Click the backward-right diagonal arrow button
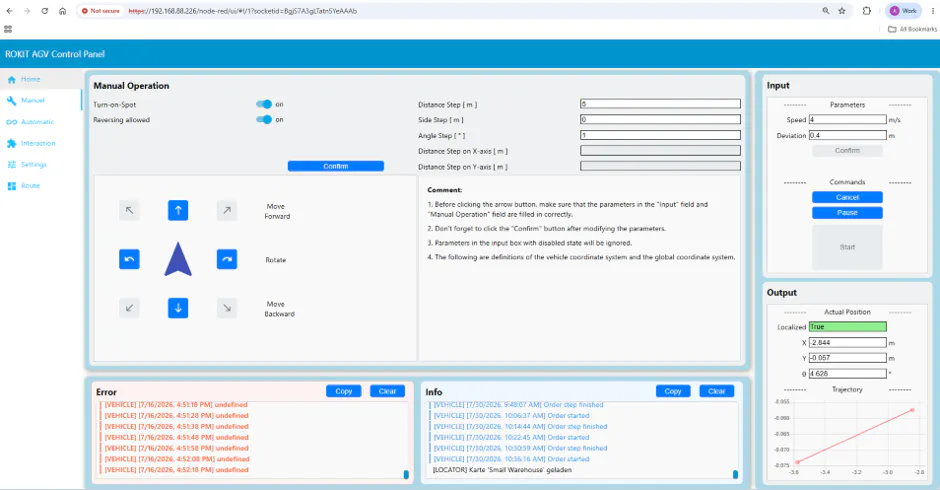This screenshot has width=940, height=490. 227,308
